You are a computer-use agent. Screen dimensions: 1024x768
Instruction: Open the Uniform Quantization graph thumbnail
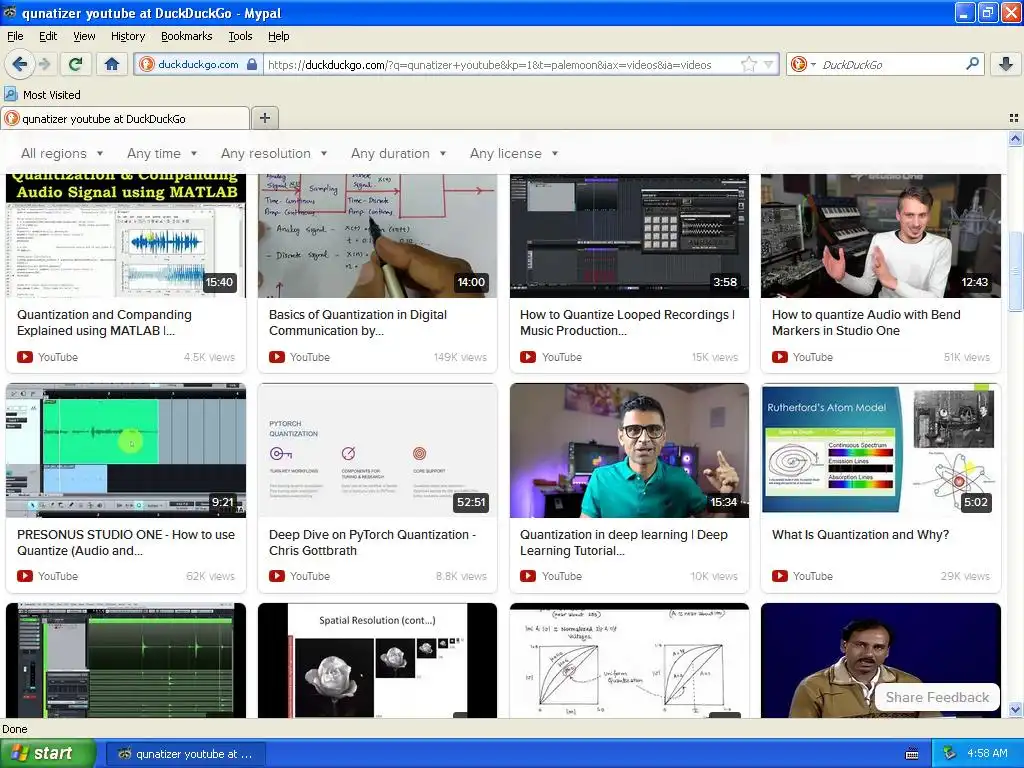tap(630, 660)
